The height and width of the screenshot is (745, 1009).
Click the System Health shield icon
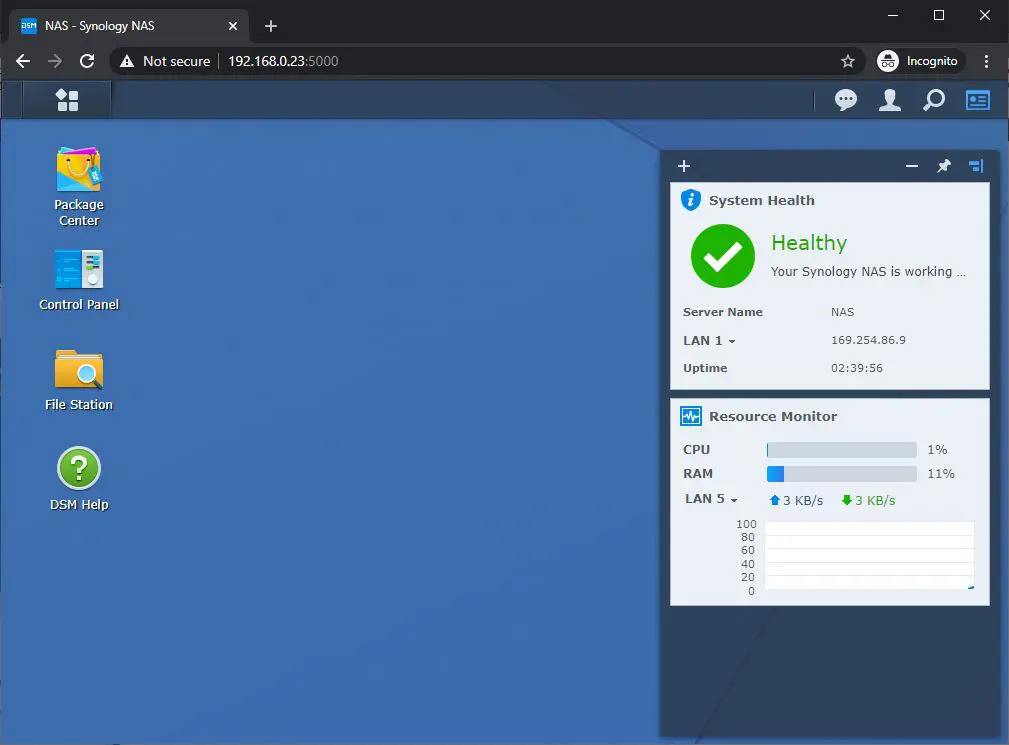pyautogui.click(x=690, y=200)
